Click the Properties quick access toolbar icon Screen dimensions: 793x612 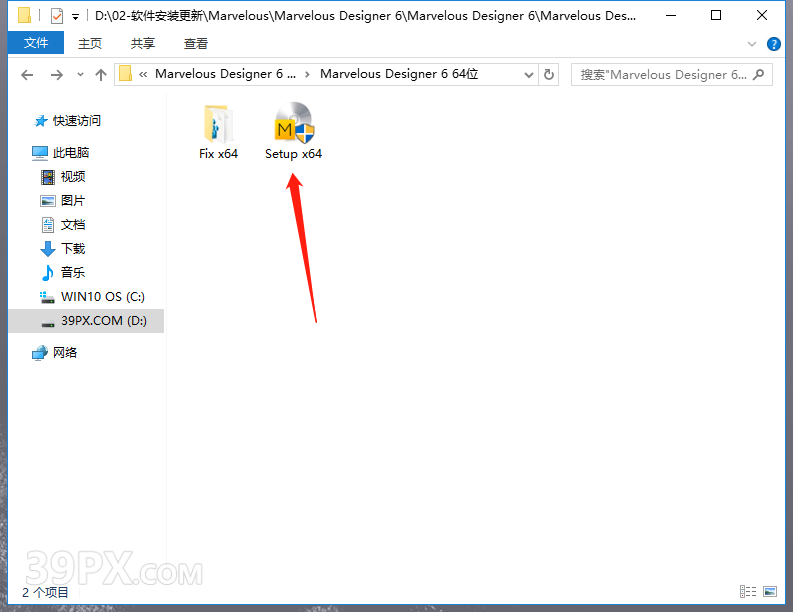(57, 16)
